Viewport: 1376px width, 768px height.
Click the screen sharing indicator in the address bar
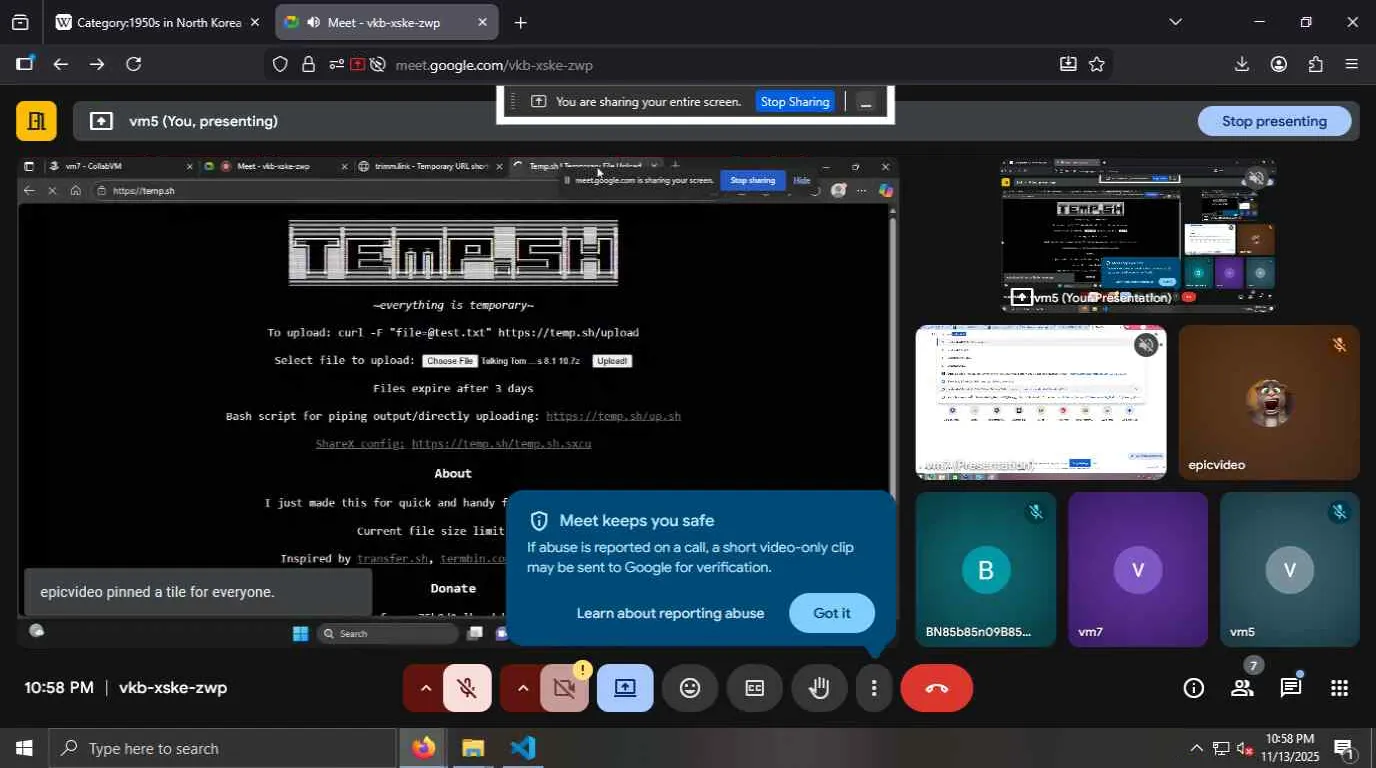[x=357, y=64]
